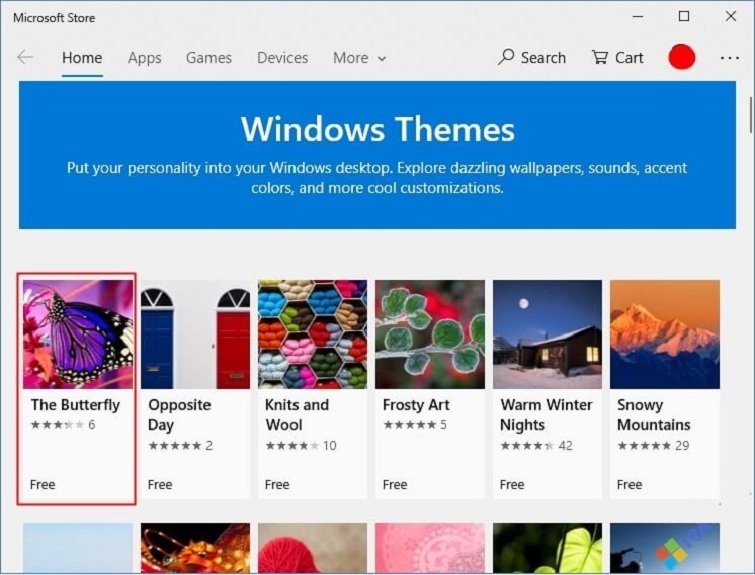The image size is (755, 575).
Task: Click the back arrow icon
Action: 25,58
